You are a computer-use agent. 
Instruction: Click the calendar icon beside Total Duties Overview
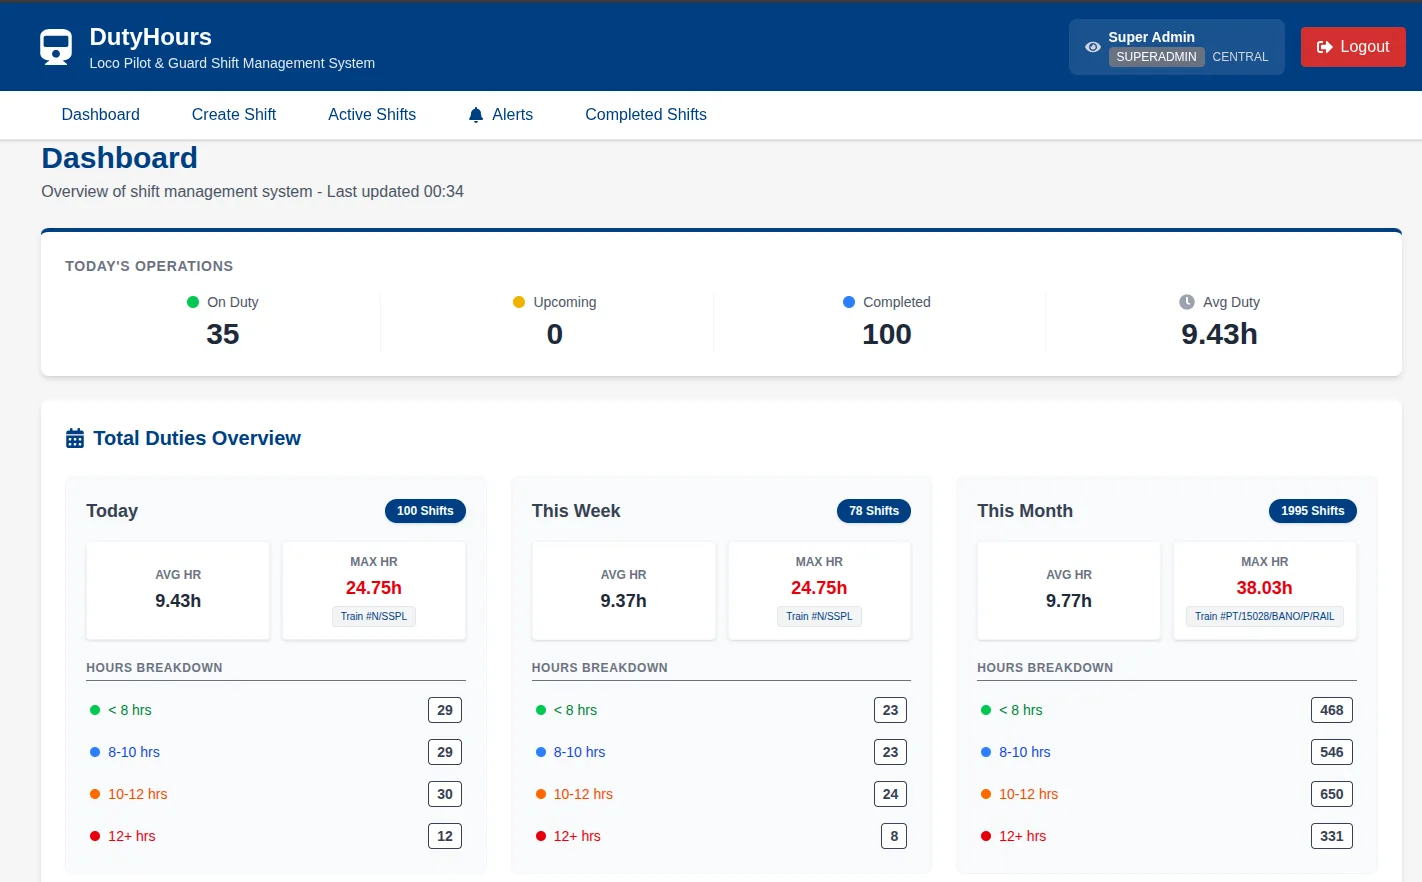[x=75, y=438]
